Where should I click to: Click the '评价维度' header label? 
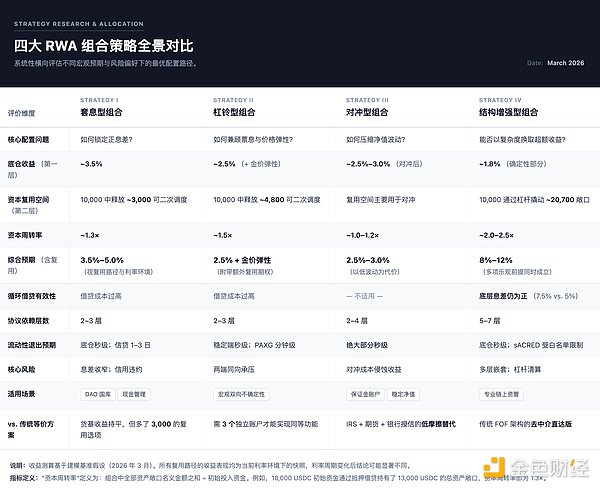pos(21,113)
